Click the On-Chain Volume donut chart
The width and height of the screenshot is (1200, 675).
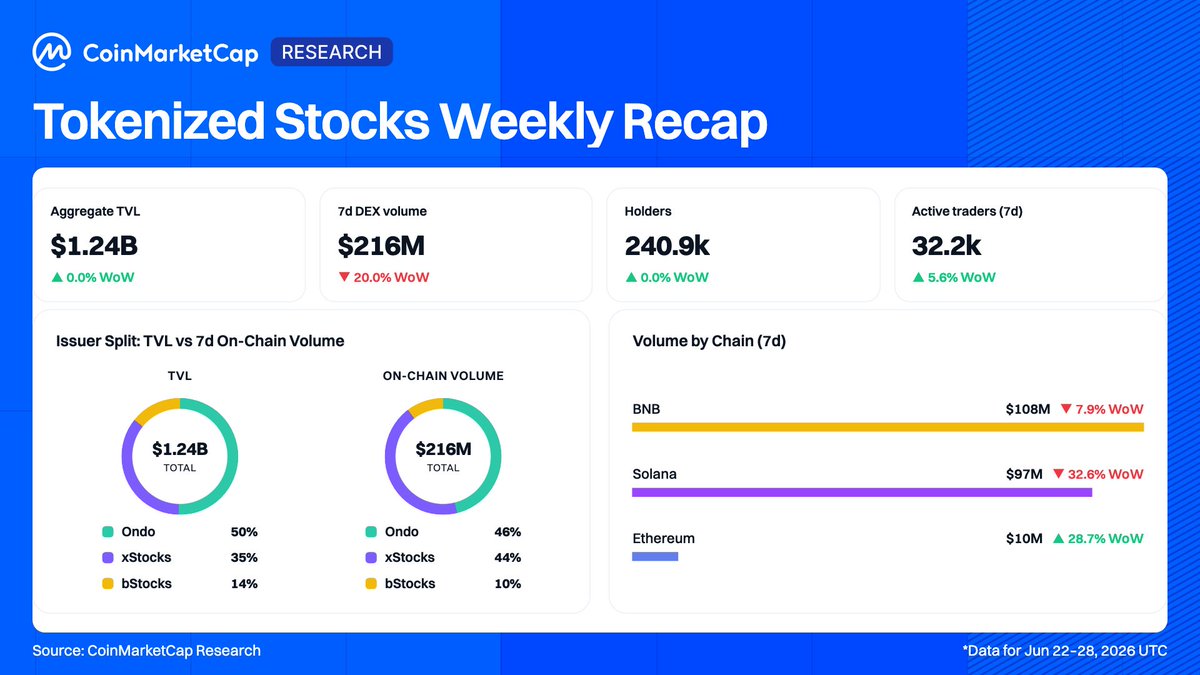point(443,456)
